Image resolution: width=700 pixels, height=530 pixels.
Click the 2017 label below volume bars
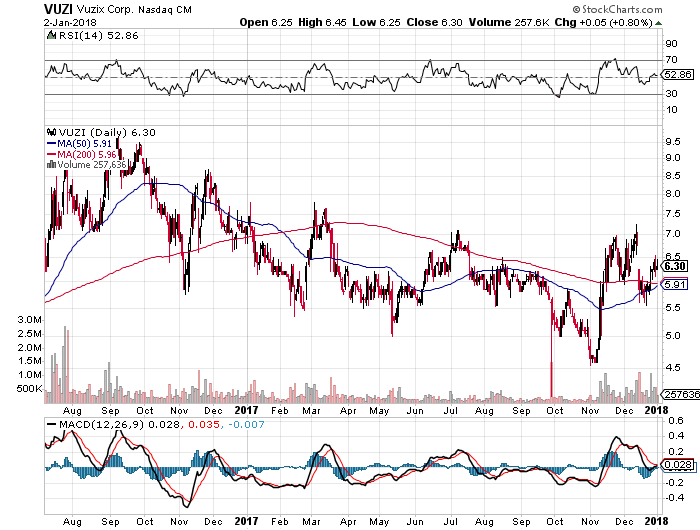coord(246,410)
